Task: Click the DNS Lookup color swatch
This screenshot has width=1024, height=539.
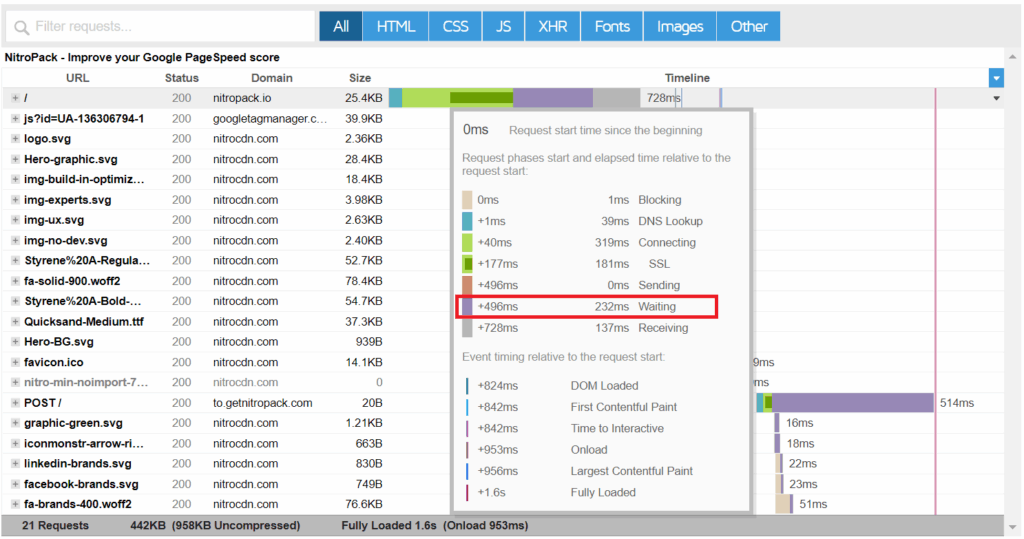Action: coord(467,221)
